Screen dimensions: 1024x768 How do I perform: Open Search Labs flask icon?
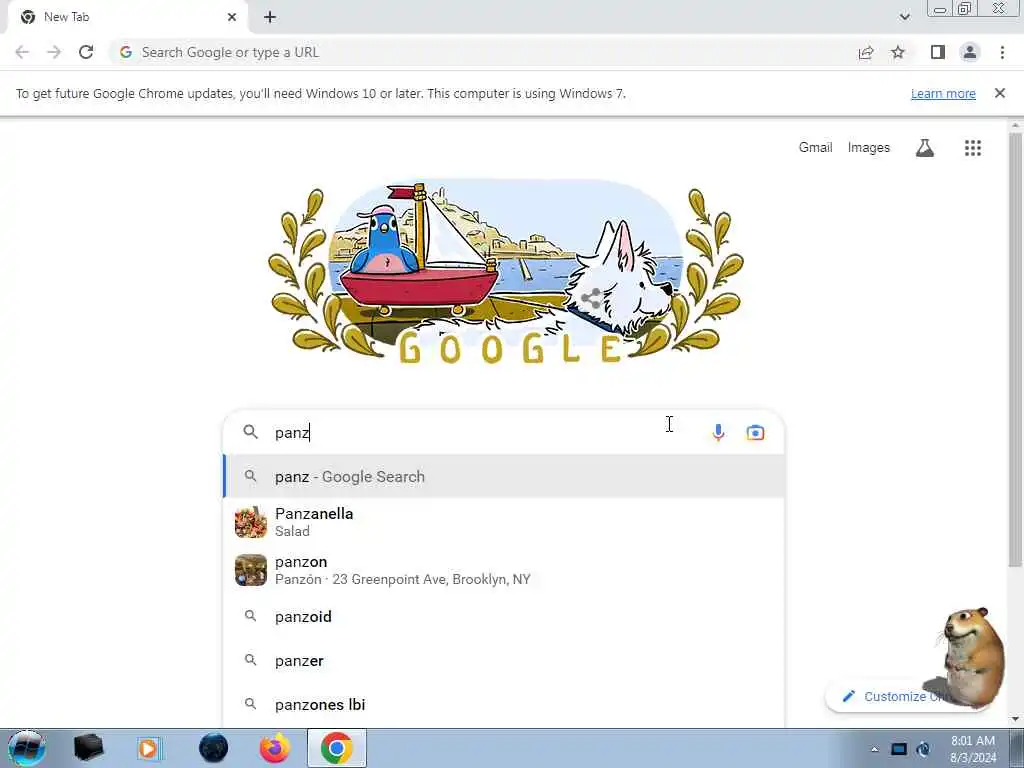[x=925, y=148]
